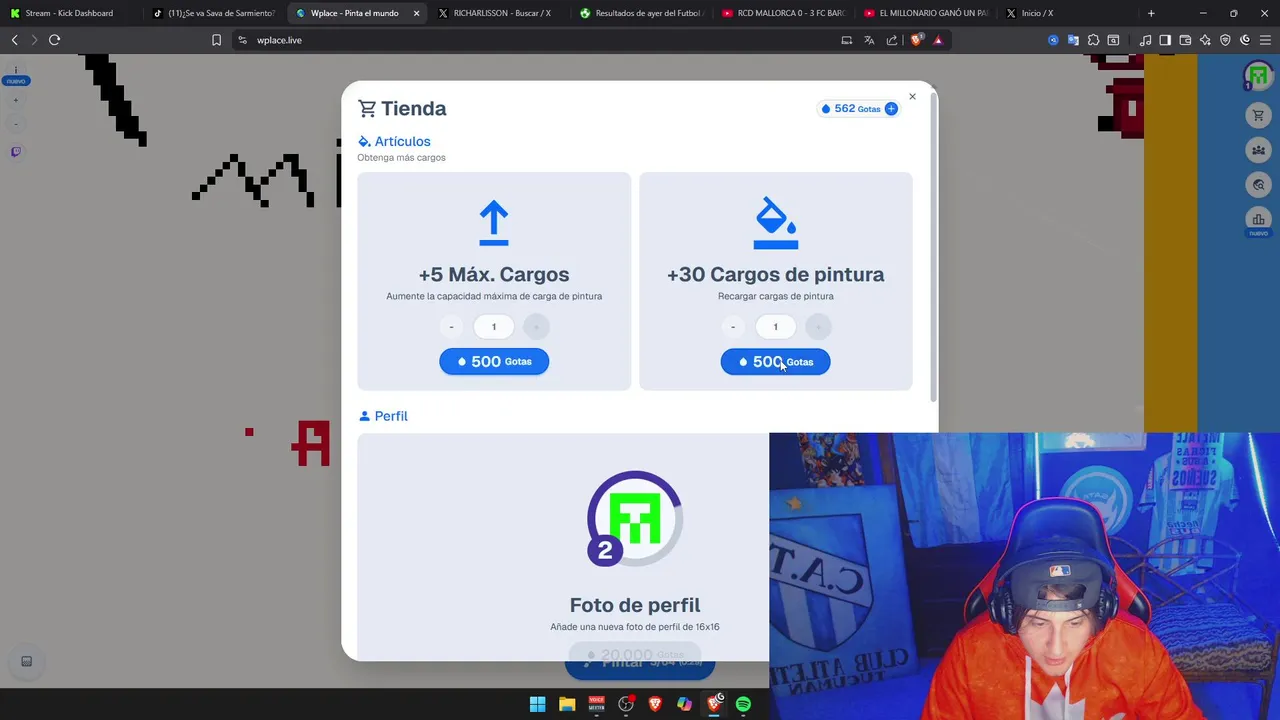Click the 562 Gotas balance

(x=857, y=109)
